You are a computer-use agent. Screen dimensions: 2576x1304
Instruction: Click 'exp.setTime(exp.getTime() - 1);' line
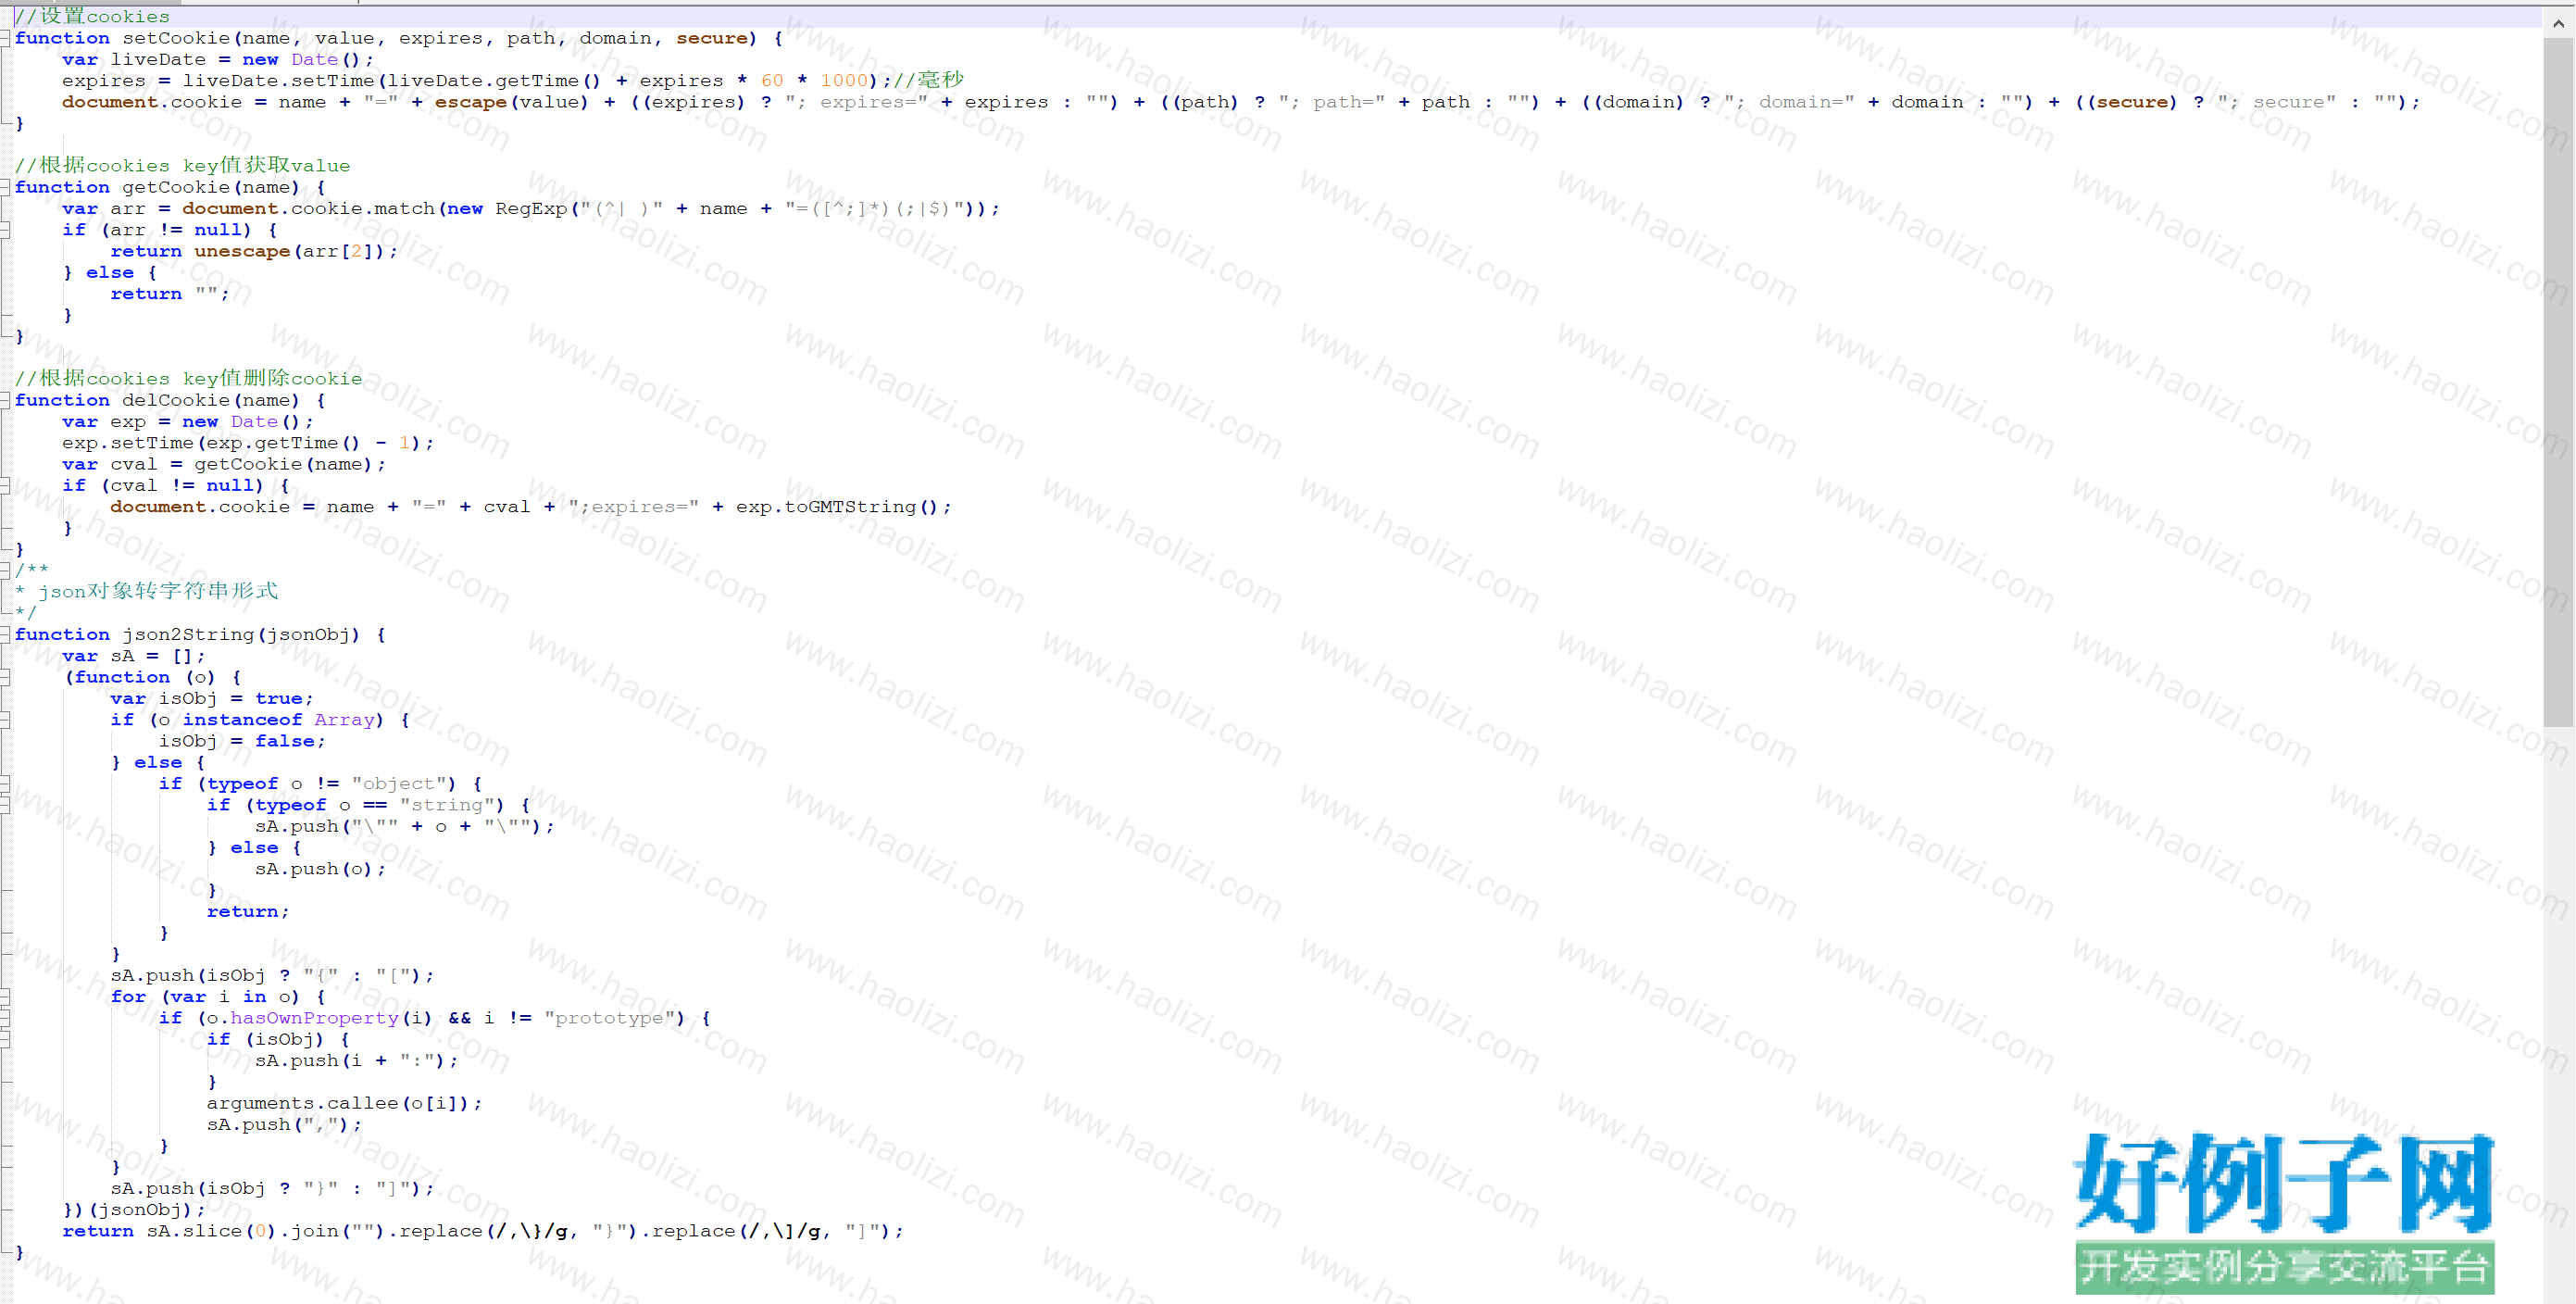pyautogui.click(x=248, y=442)
